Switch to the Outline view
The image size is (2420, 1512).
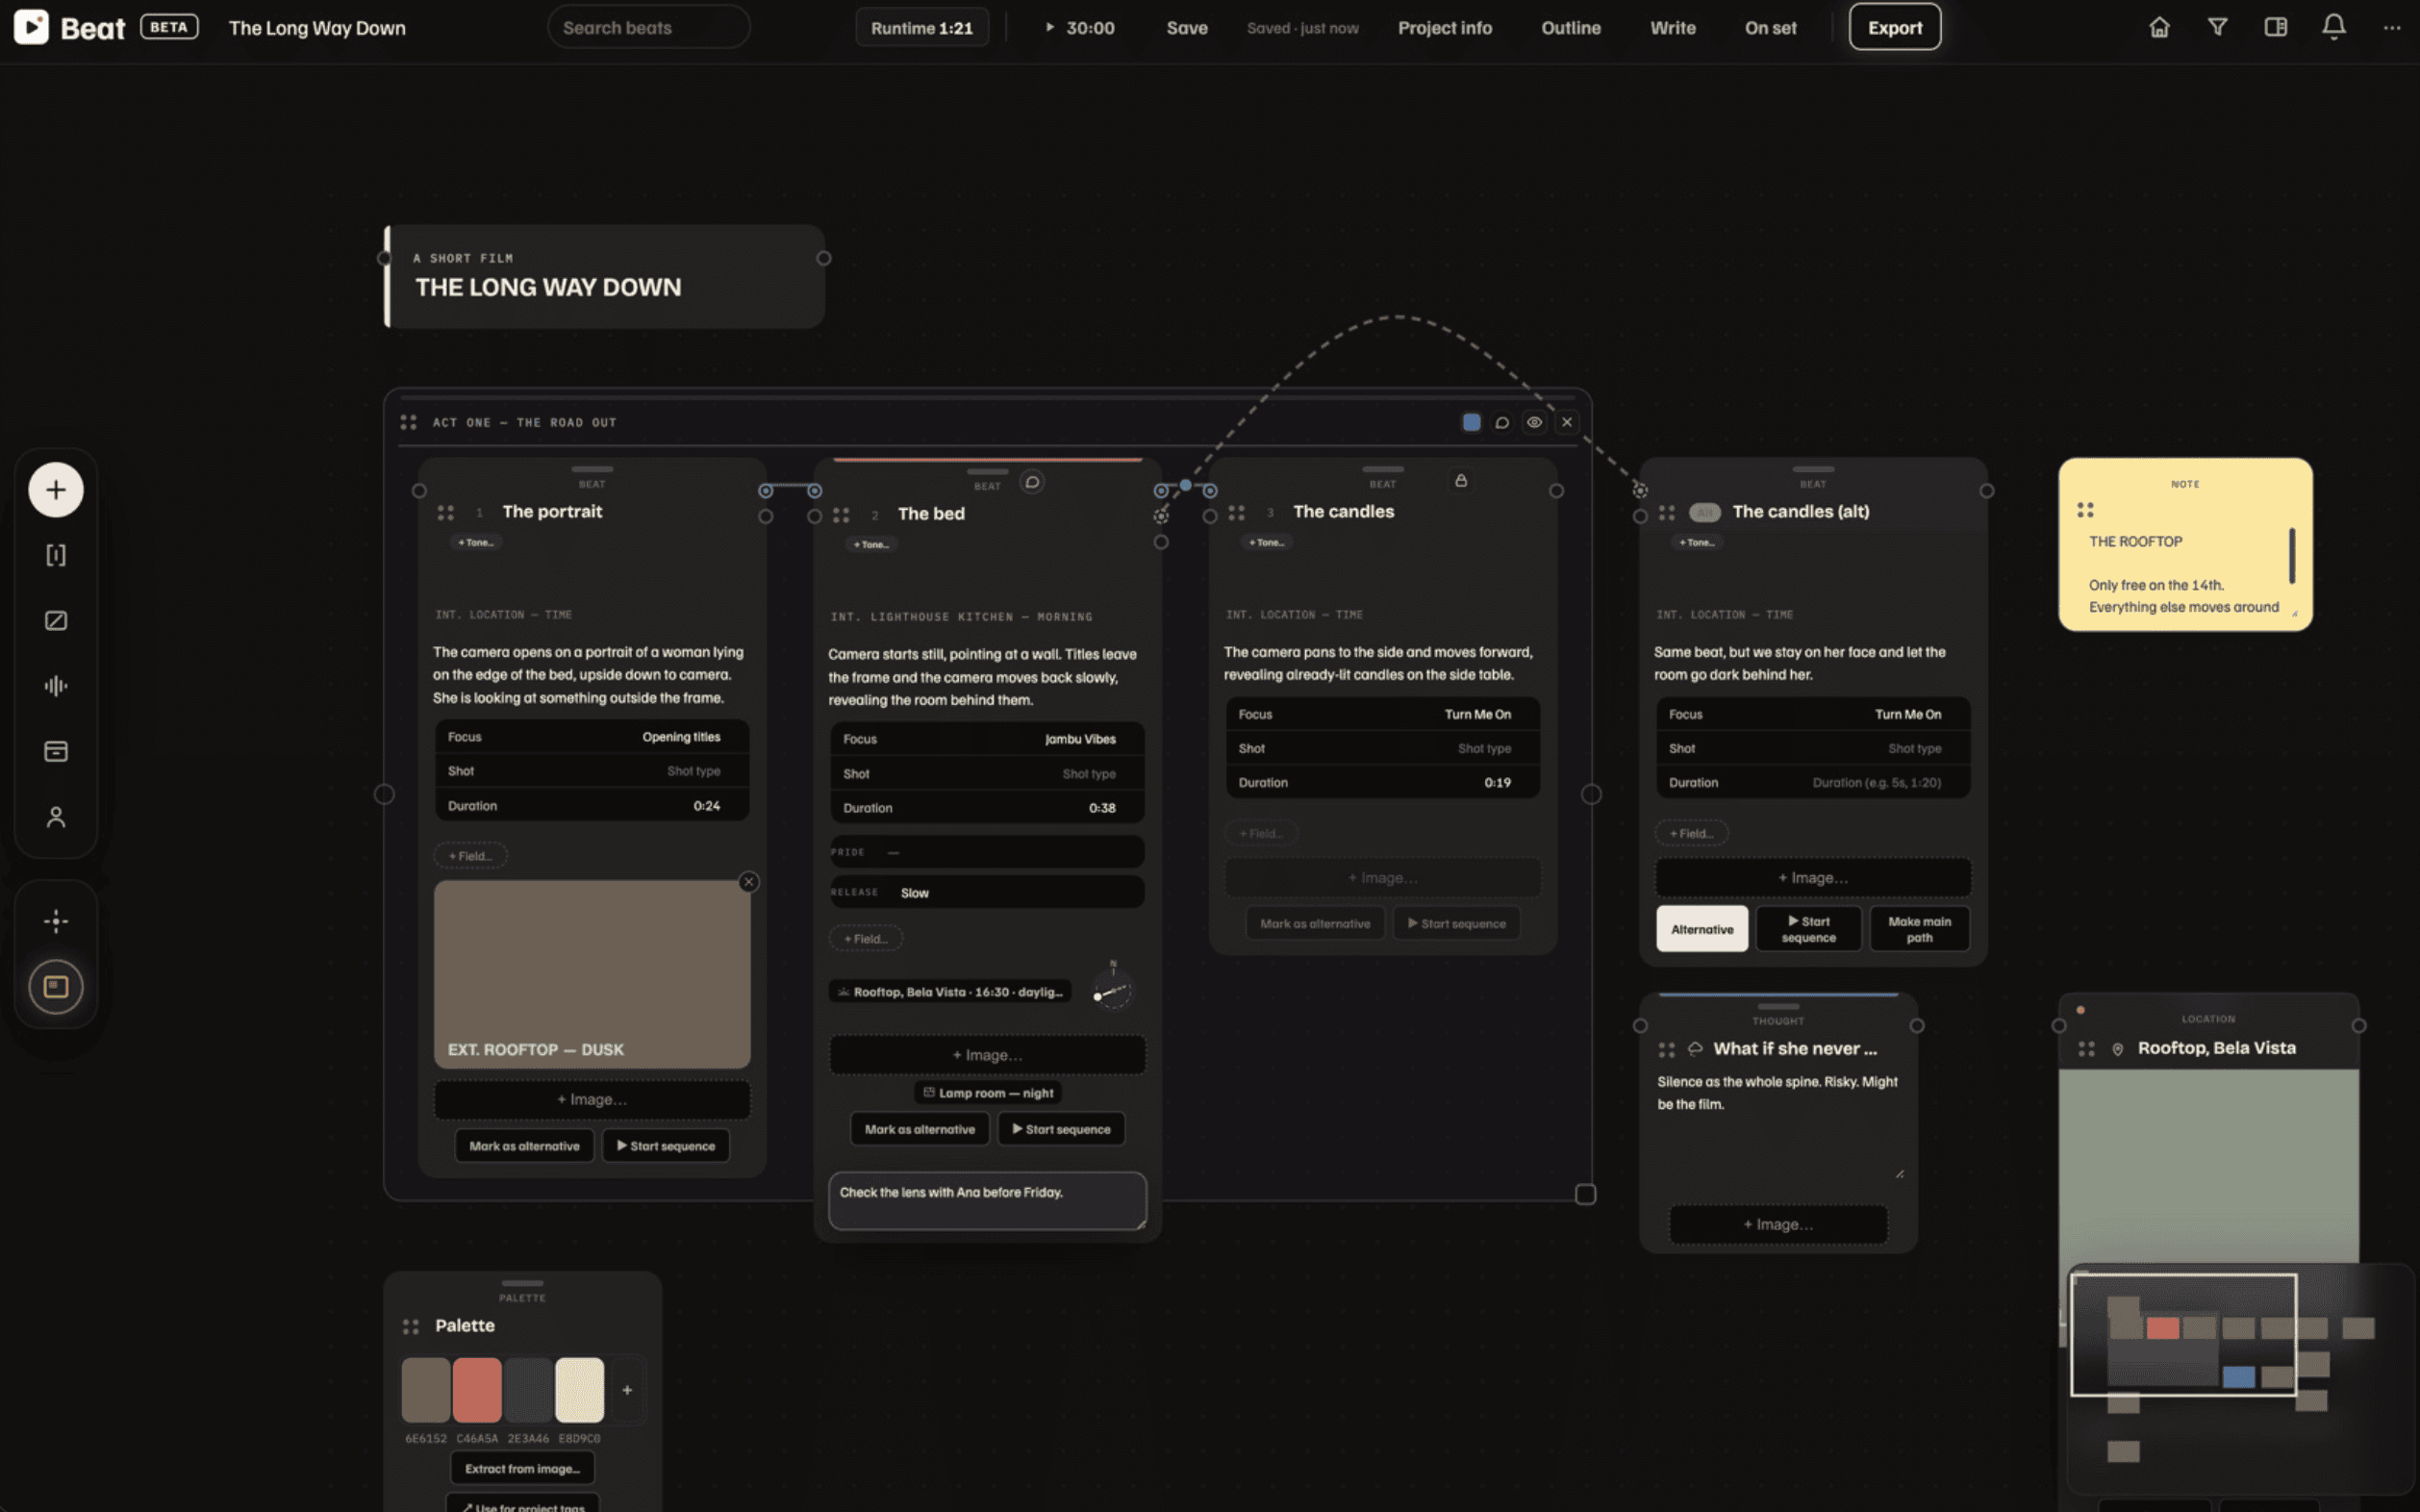(1570, 28)
